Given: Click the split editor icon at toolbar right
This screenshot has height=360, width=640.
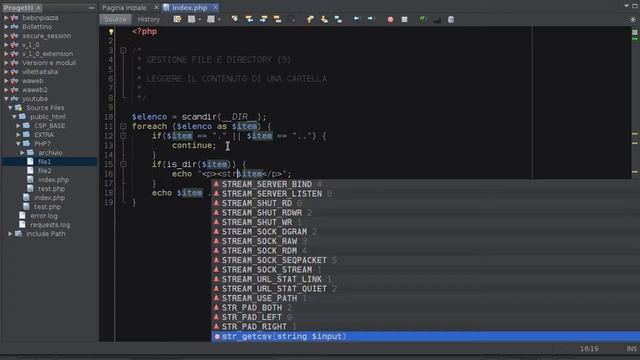Looking at the screenshot, I should [633, 19].
